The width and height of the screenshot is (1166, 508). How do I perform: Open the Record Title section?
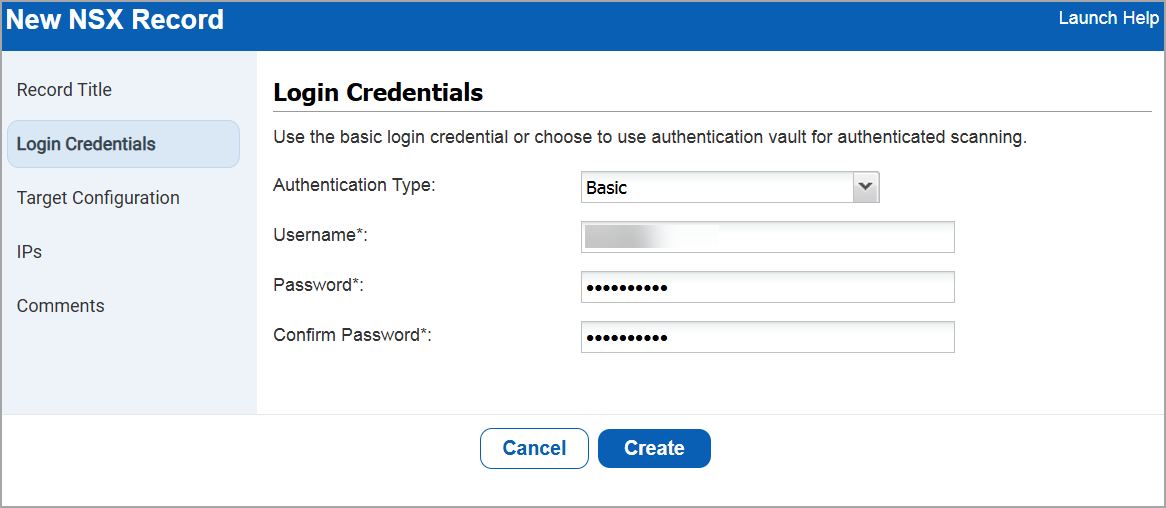[x=64, y=90]
